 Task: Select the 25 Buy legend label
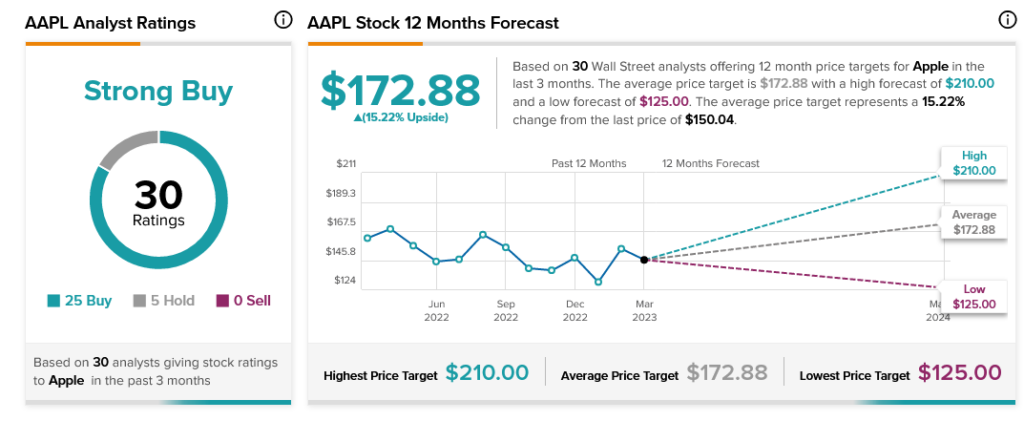[88, 301]
